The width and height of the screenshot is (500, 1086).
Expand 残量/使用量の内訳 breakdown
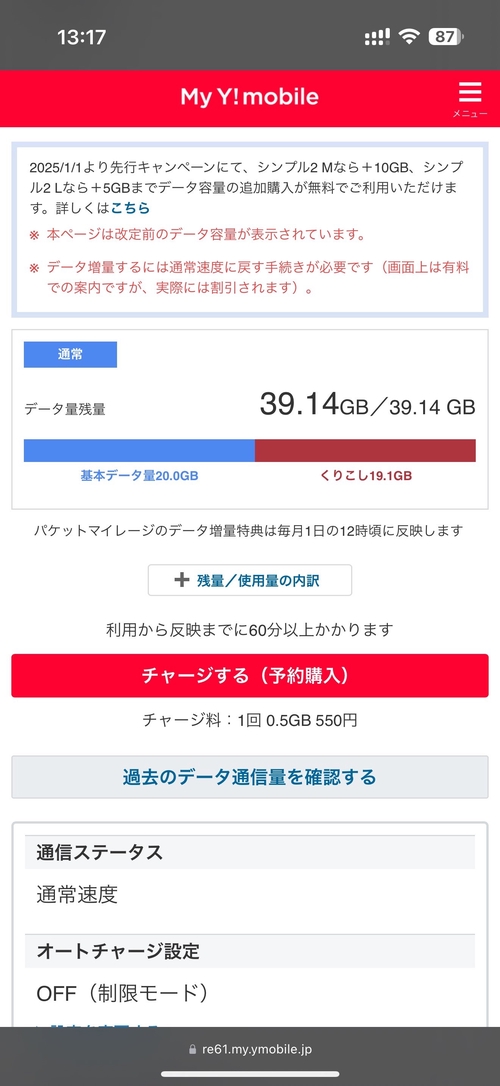tap(250, 580)
